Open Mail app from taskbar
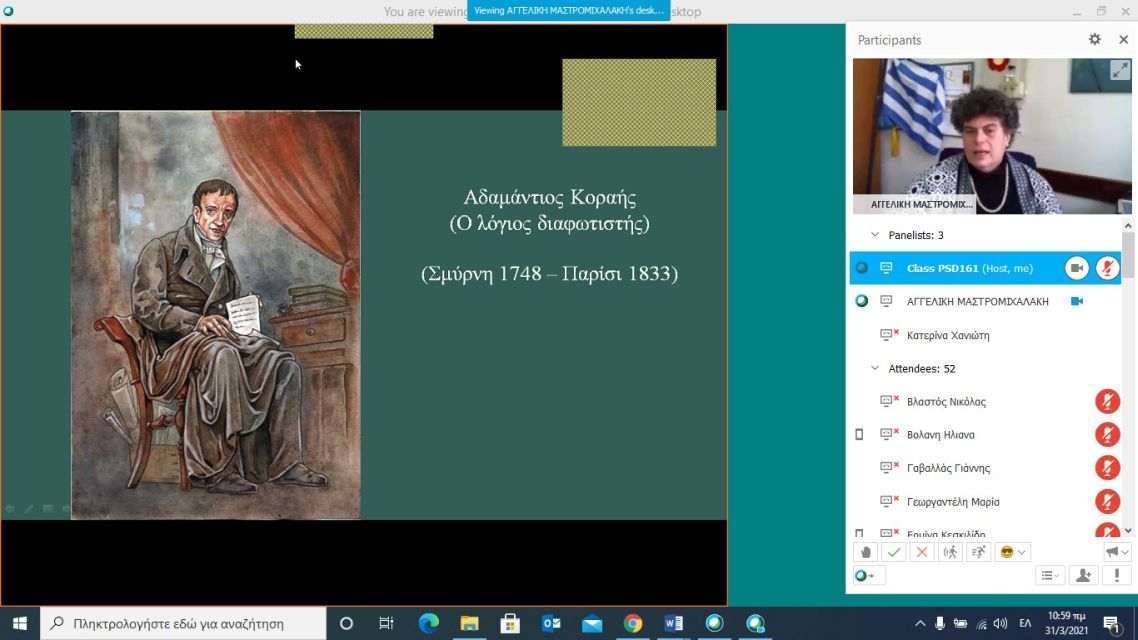 (591, 623)
